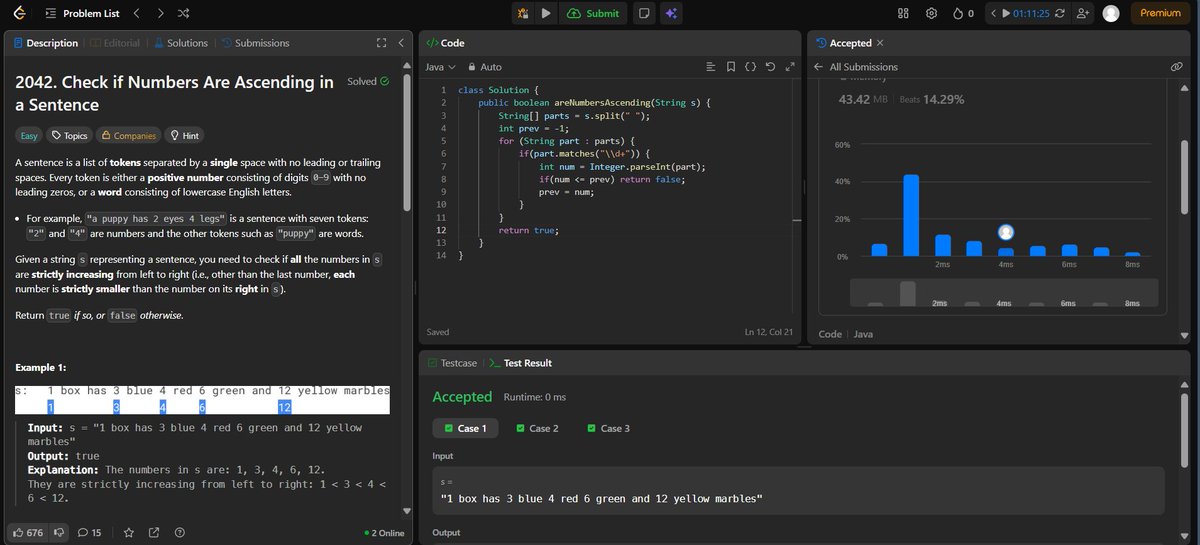Open the 15 comments
Image resolution: width=1200 pixels, height=545 pixels.
click(90, 532)
